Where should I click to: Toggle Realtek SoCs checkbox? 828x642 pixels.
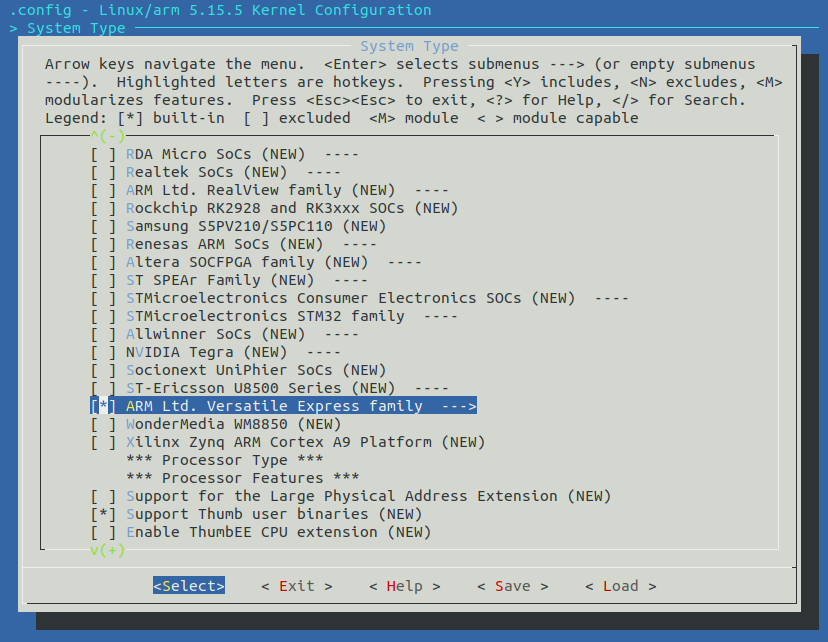[x=104, y=172]
